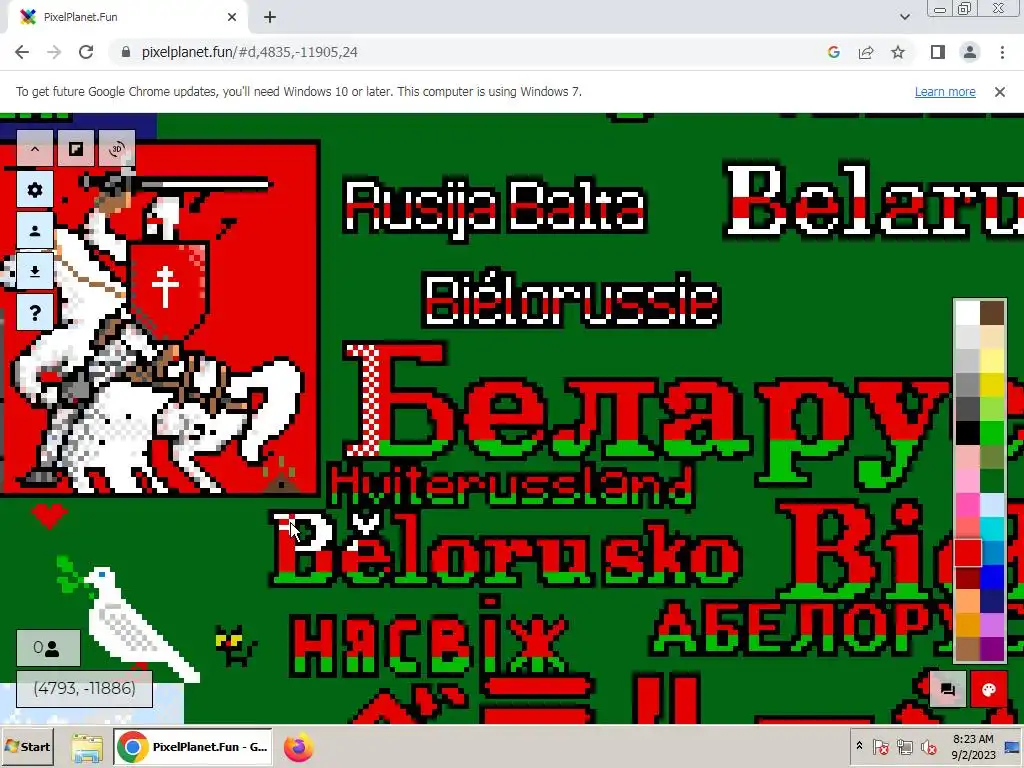Open Google search icon in address bar
Viewport: 1024px width, 768px height.
[x=833, y=52]
